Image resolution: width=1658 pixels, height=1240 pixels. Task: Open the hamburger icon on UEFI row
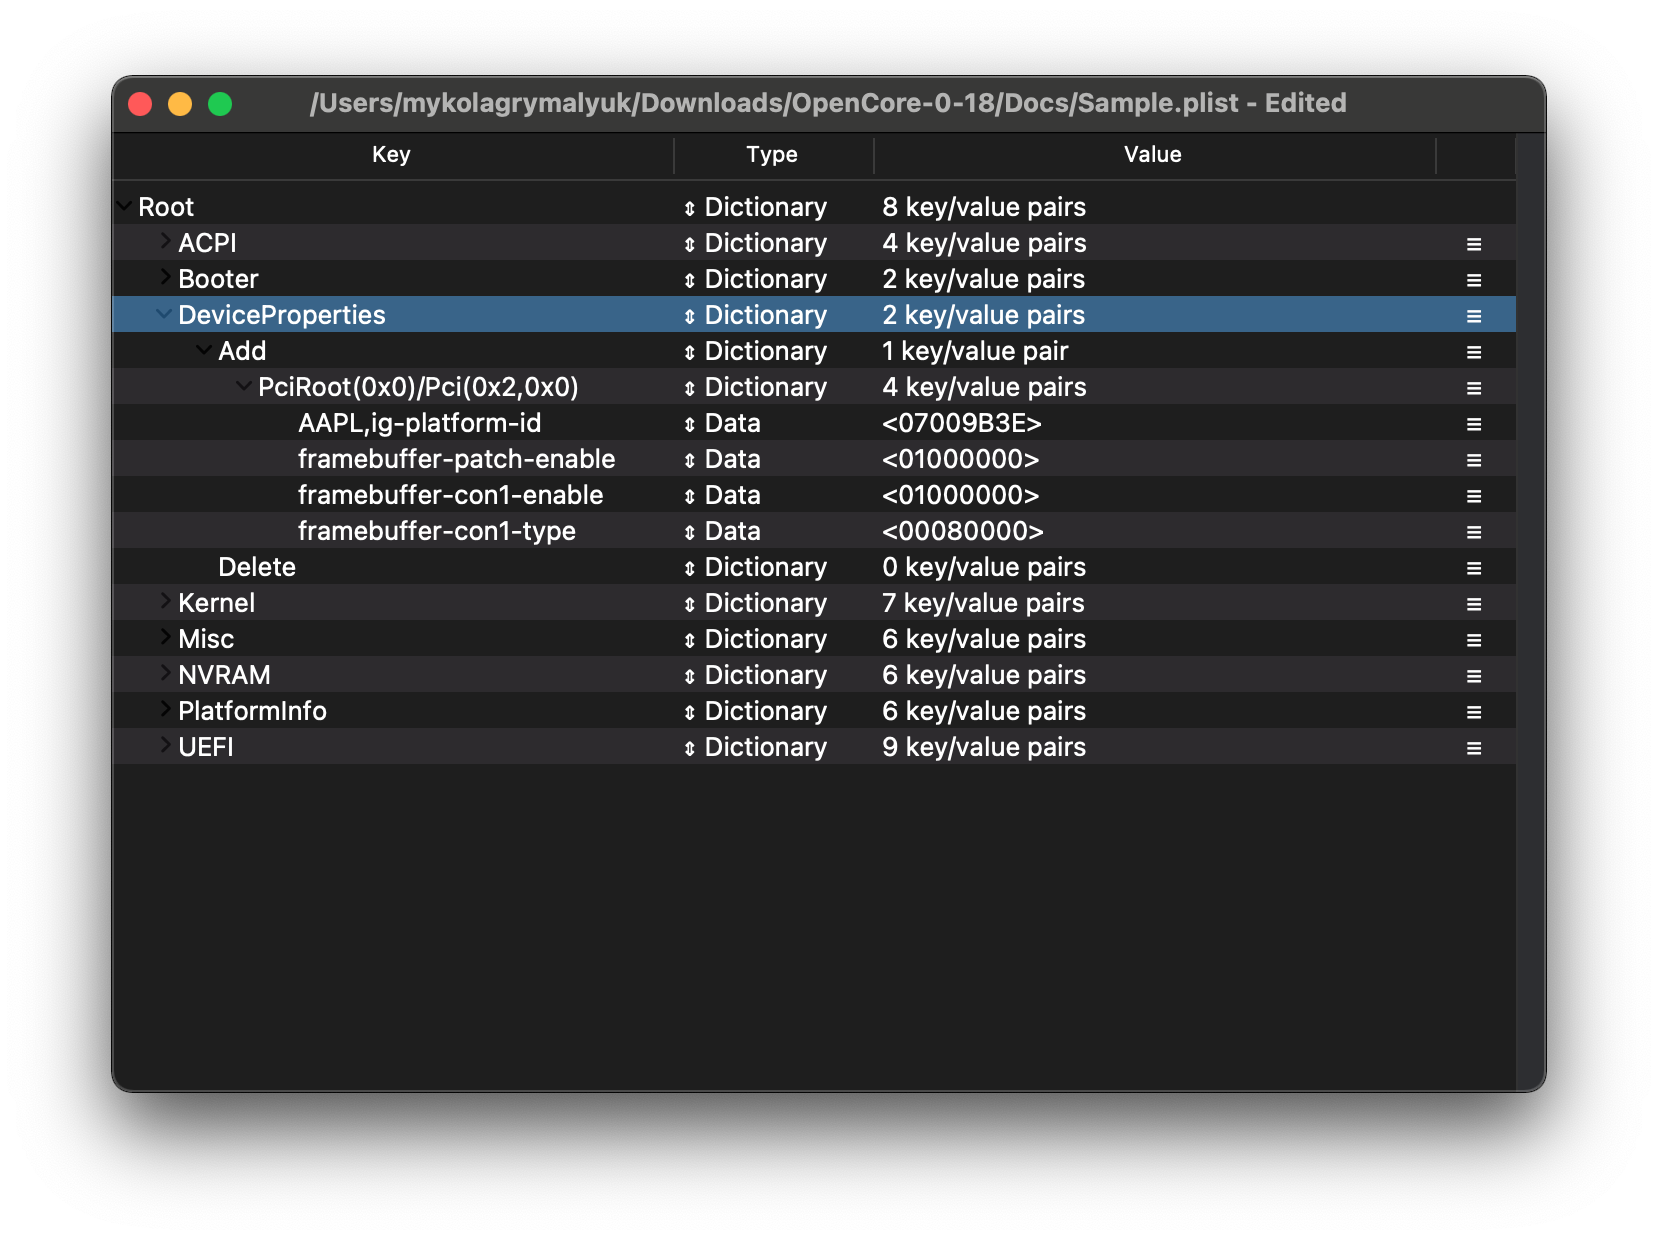pyautogui.click(x=1473, y=748)
